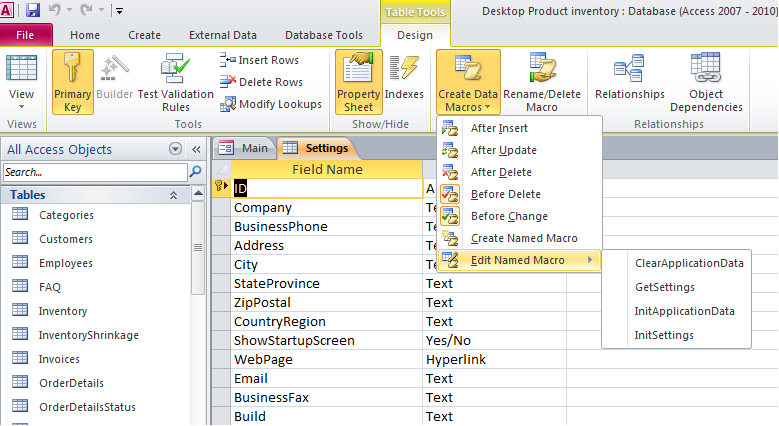Save the database with floppy icon

coord(33,11)
